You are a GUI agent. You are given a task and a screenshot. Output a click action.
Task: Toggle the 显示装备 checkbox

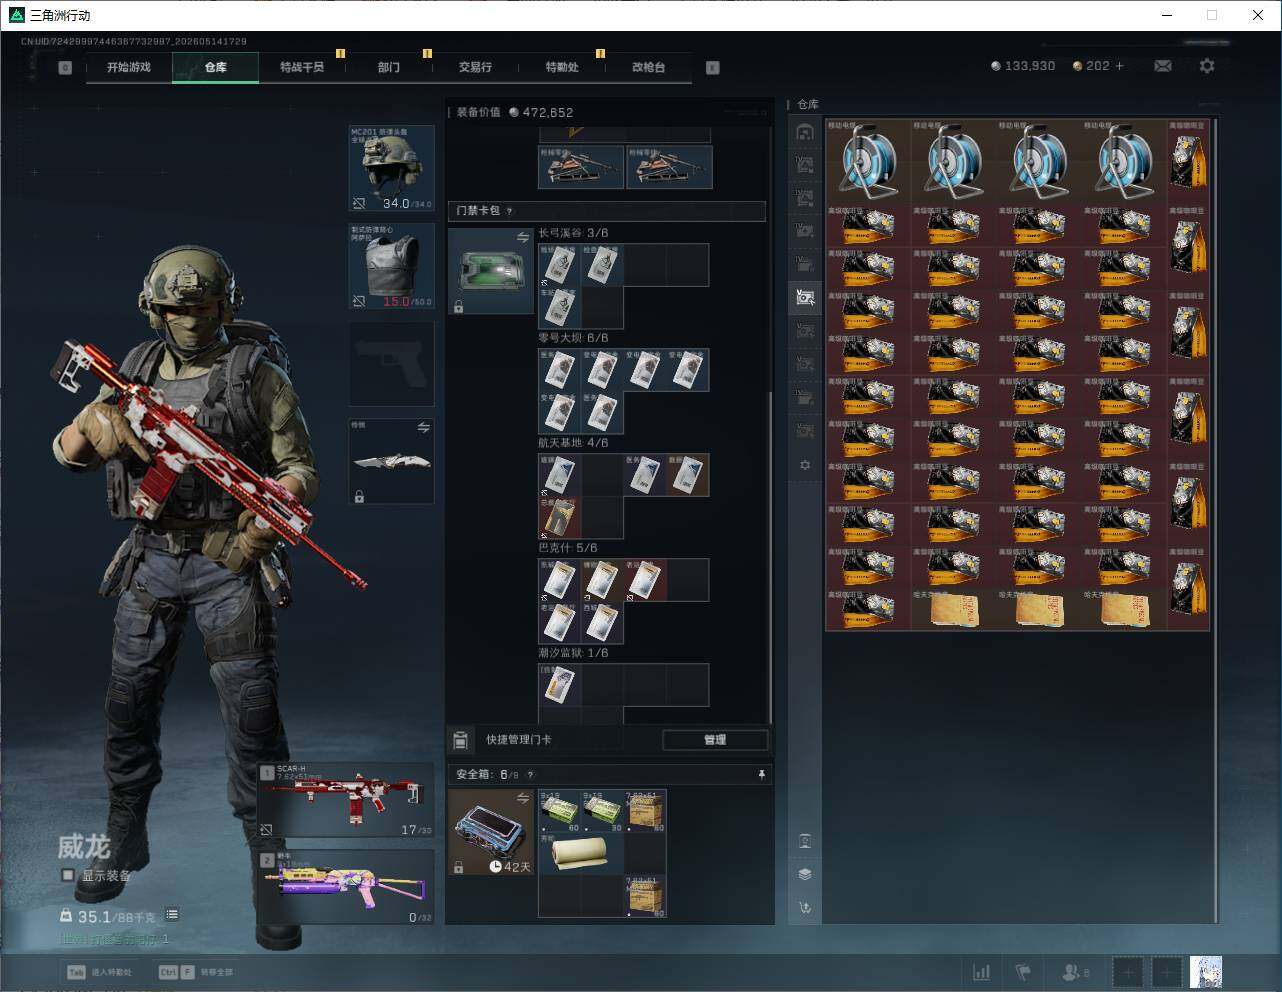[x=68, y=875]
